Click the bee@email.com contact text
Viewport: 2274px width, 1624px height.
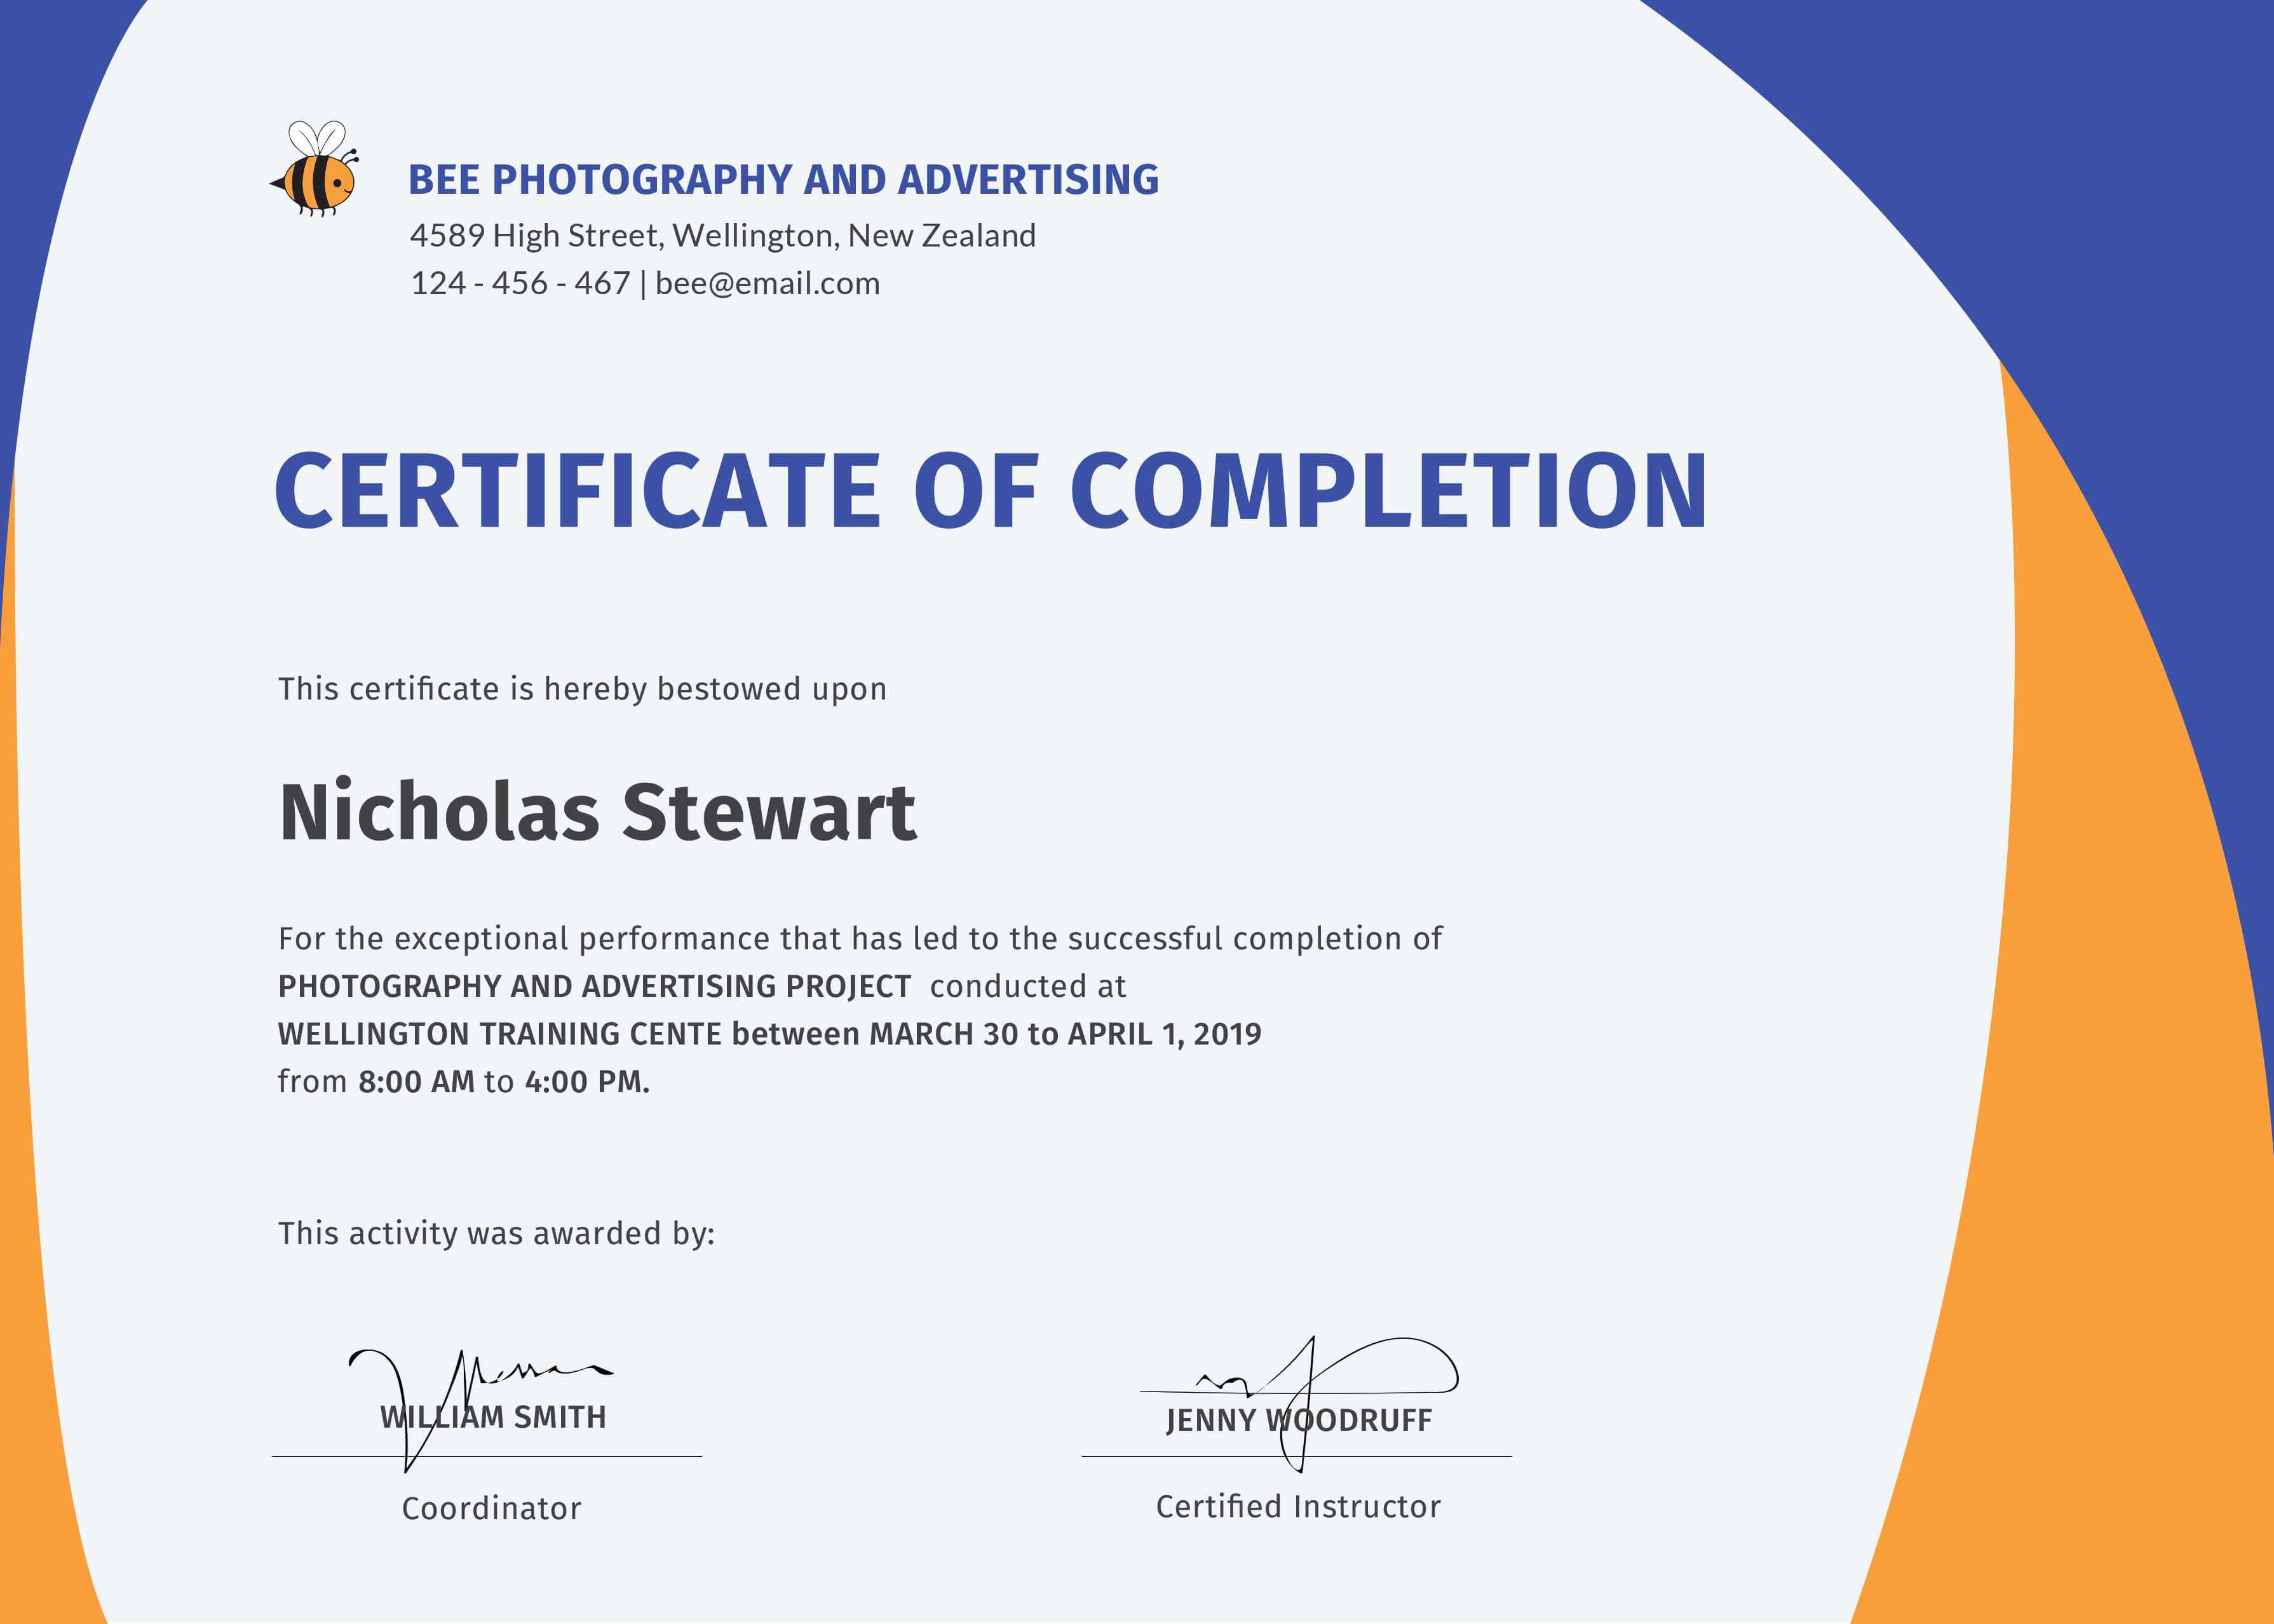coord(767,284)
